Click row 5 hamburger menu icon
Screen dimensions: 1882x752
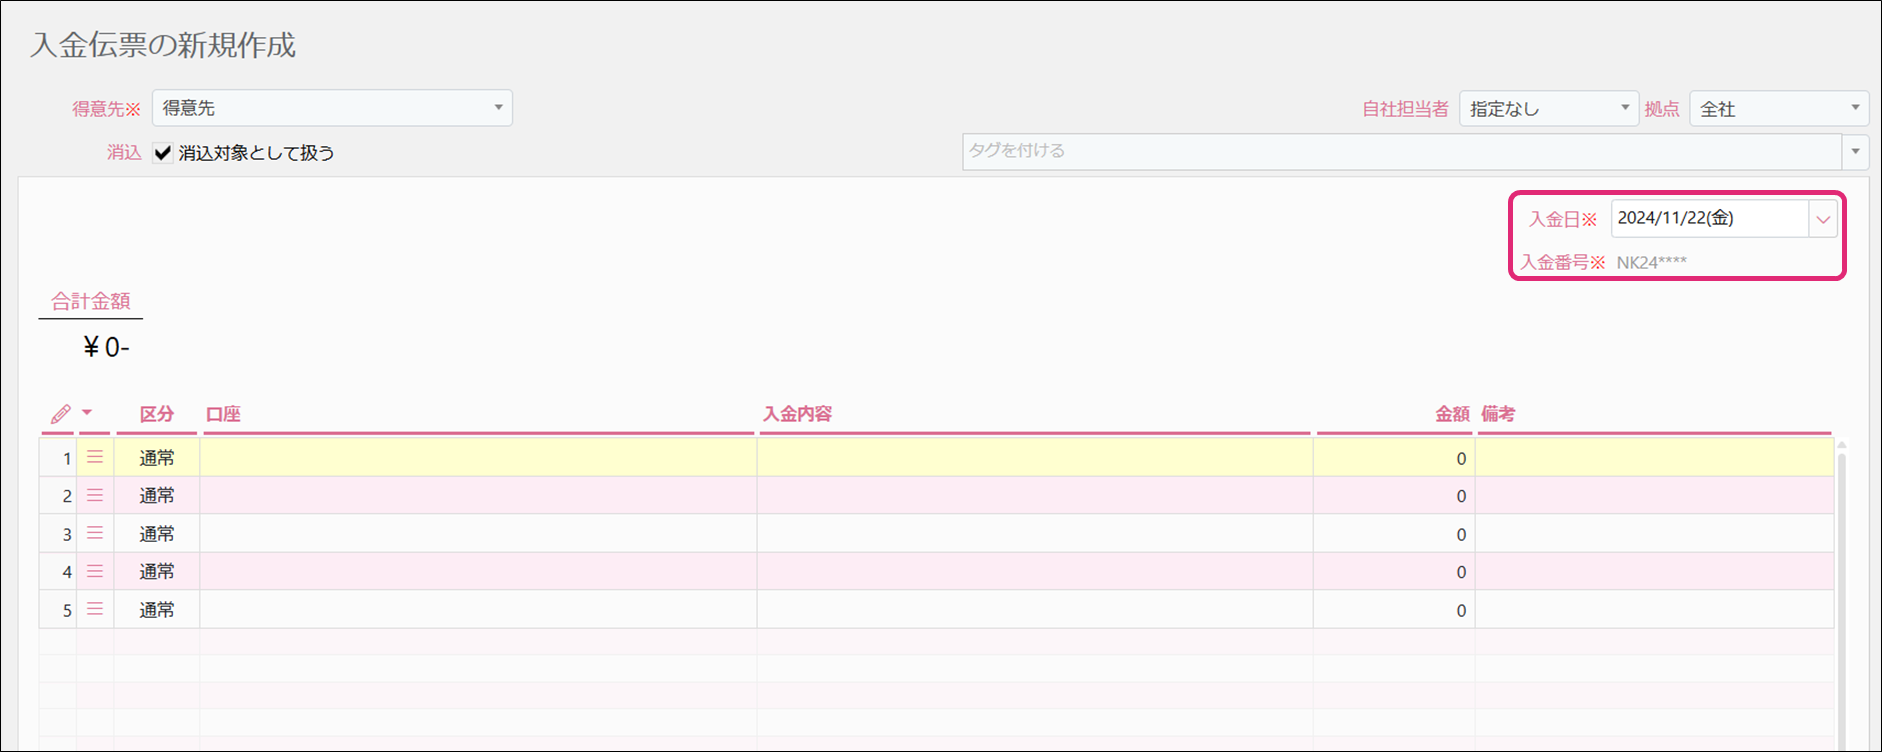pyautogui.click(x=95, y=609)
